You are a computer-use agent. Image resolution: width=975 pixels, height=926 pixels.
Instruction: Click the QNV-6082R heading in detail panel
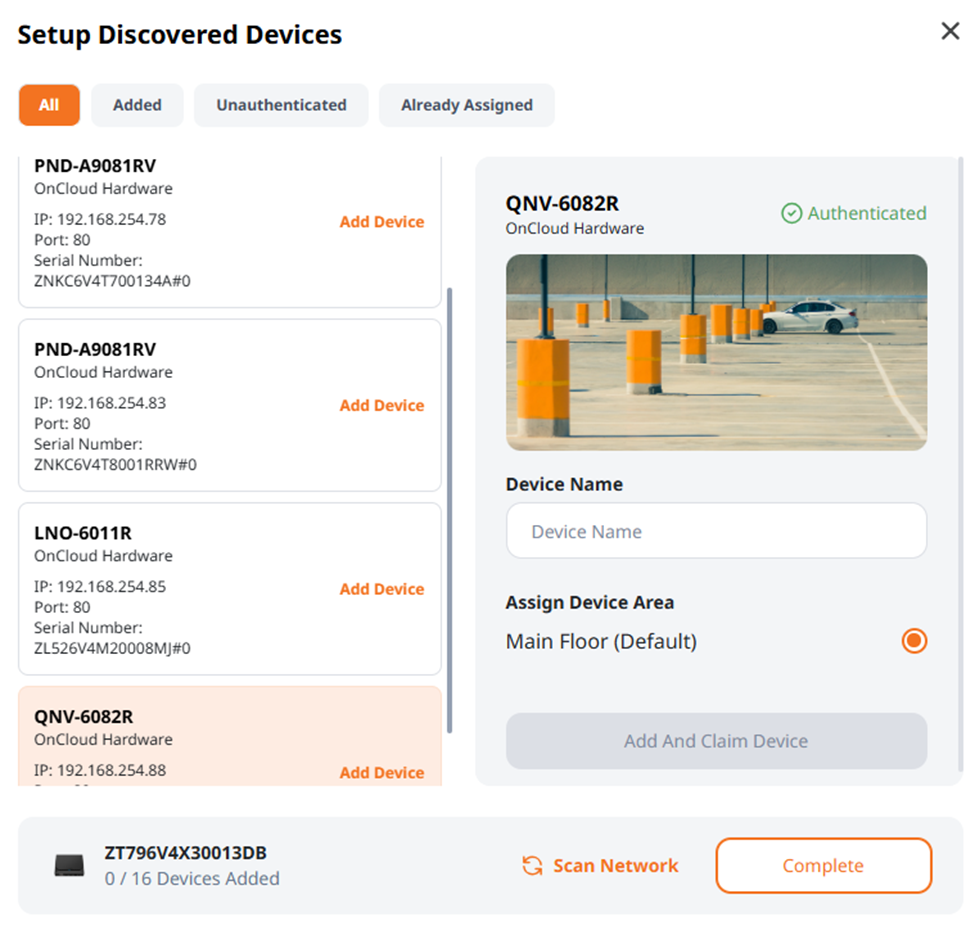(562, 203)
